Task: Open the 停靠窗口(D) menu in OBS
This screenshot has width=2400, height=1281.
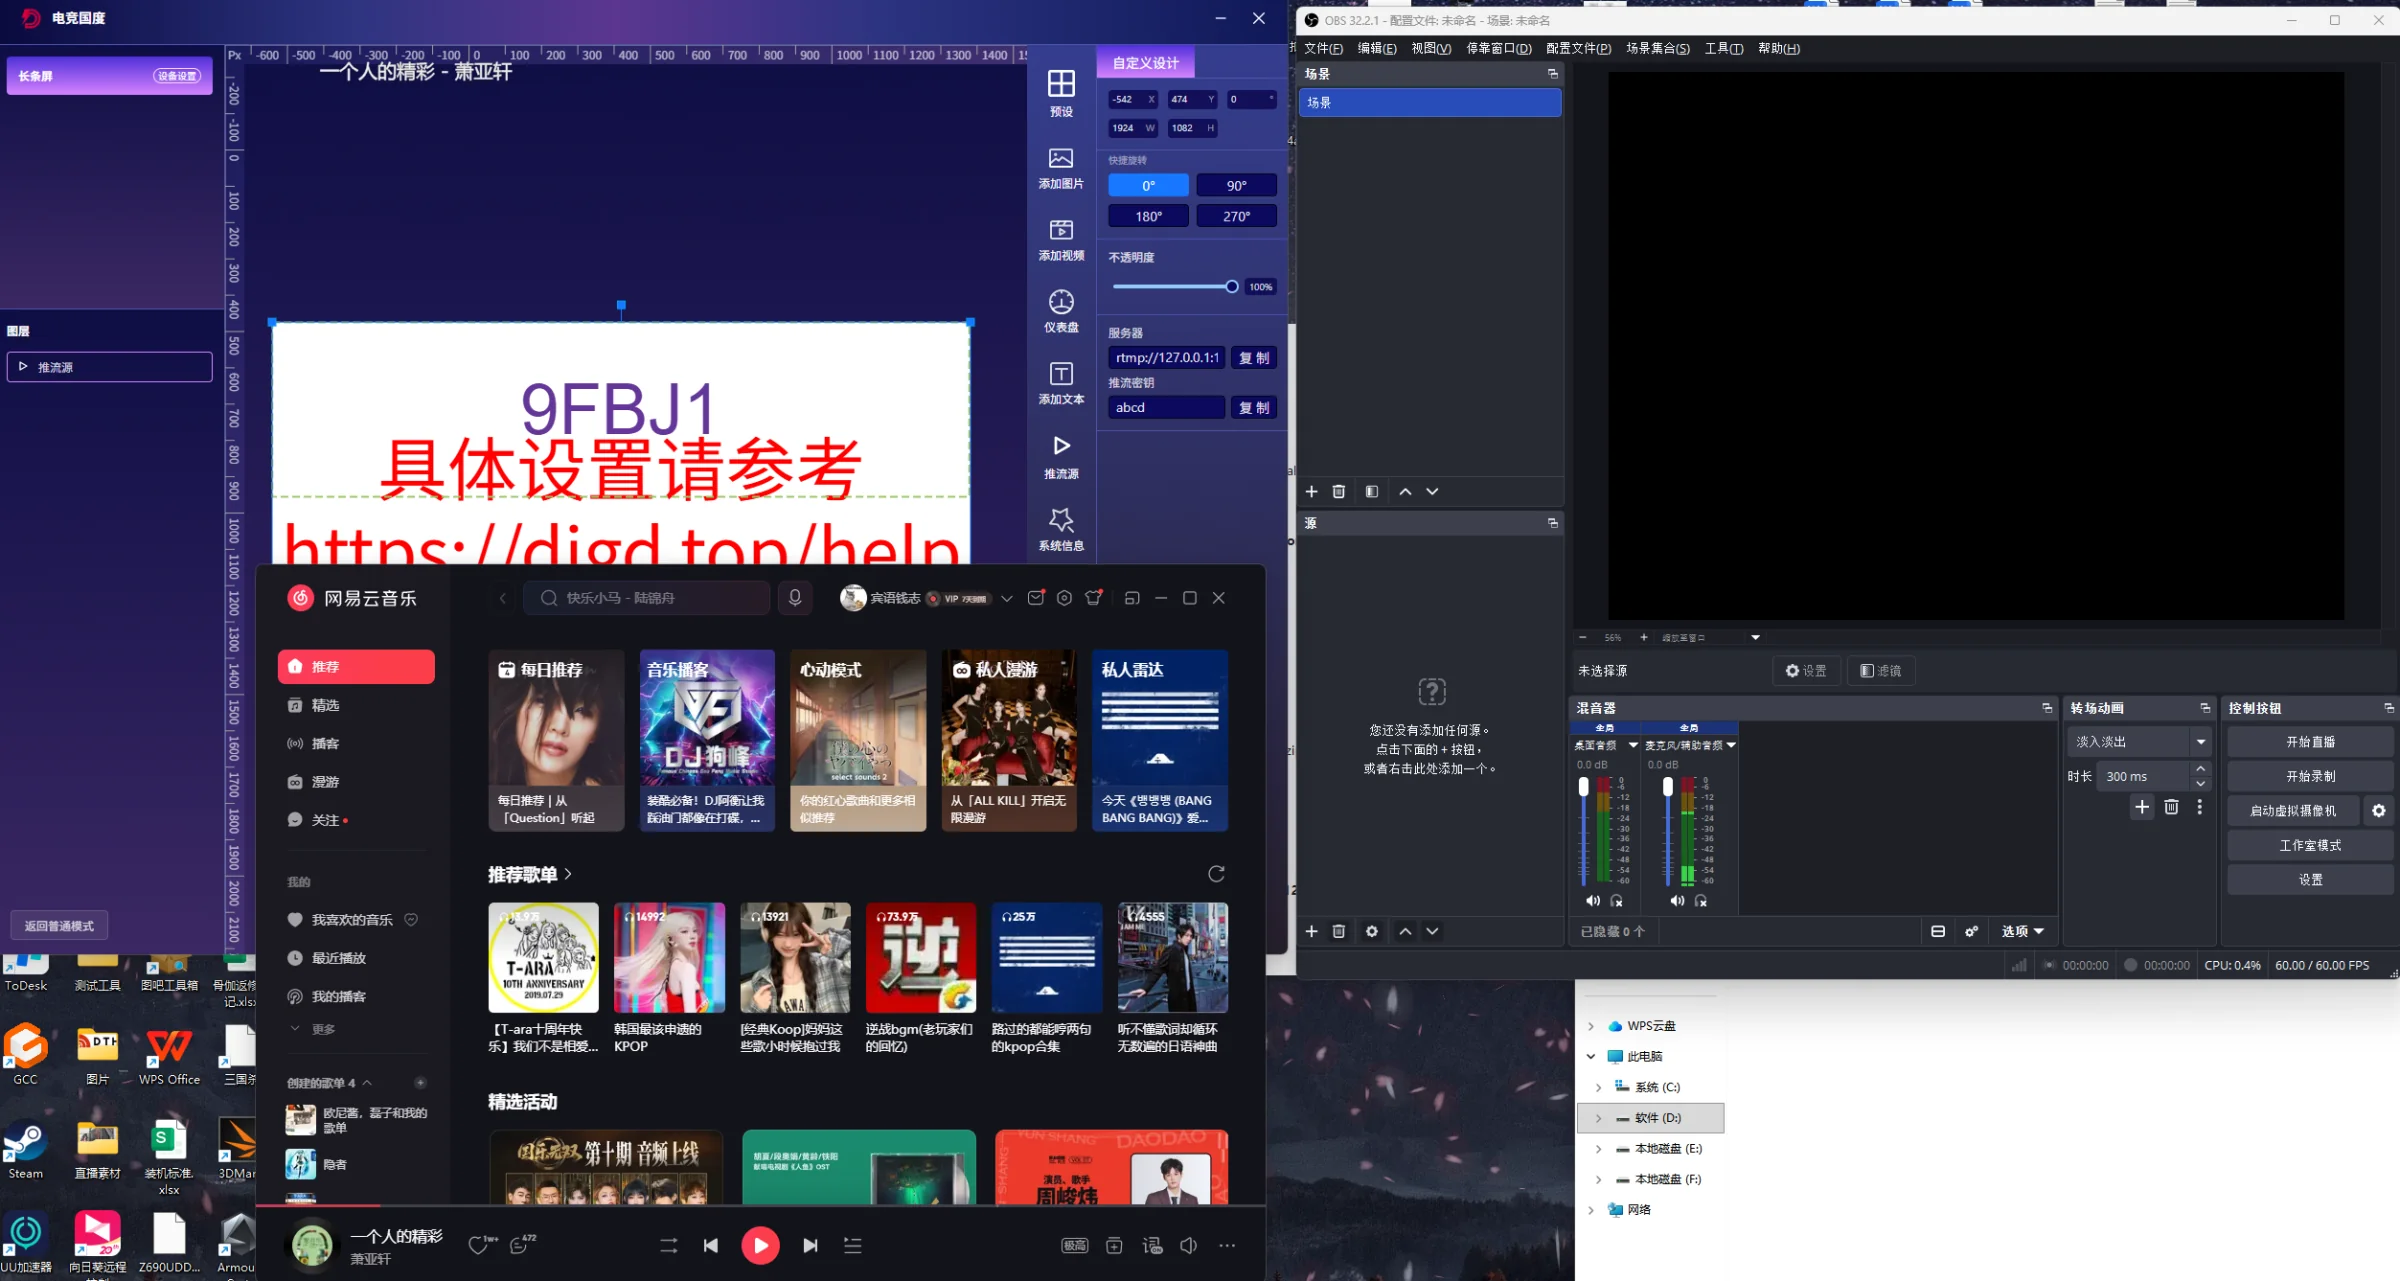Action: point(1499,48)
